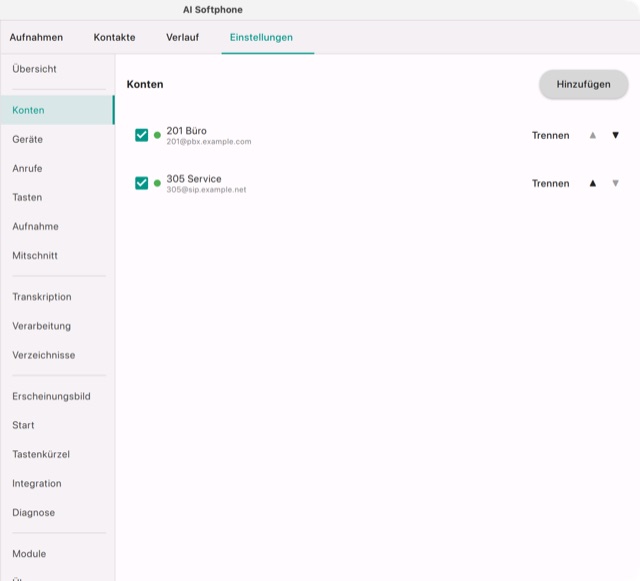Click the greyed down arrow for 305 Service
Image resolution: width=640 pixels, height=581 pixels.
(615, 183)
